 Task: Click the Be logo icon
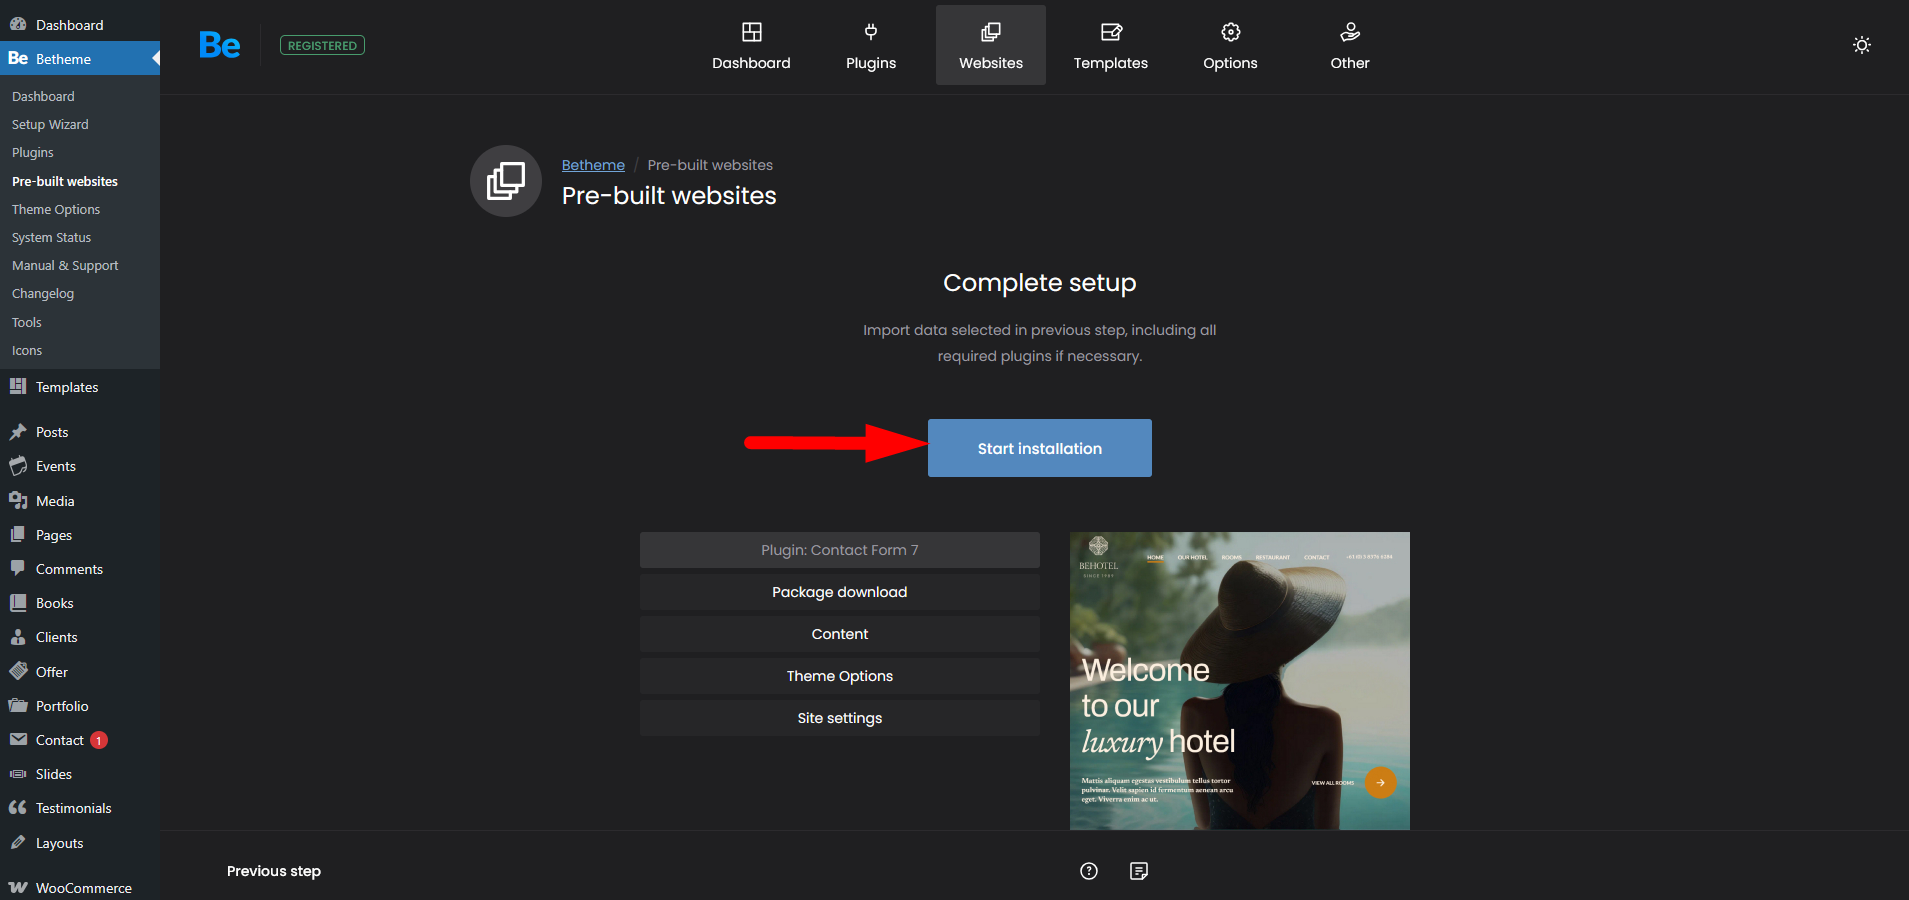(x=220, y=45)
